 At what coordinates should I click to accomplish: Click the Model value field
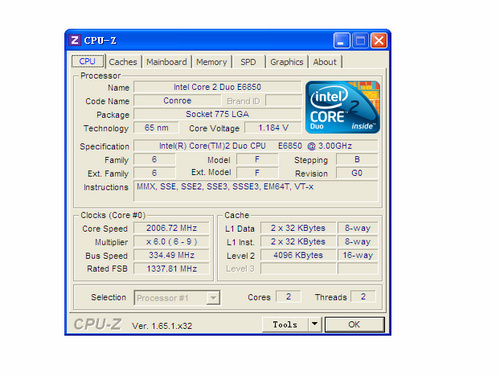tap(257, 159)
